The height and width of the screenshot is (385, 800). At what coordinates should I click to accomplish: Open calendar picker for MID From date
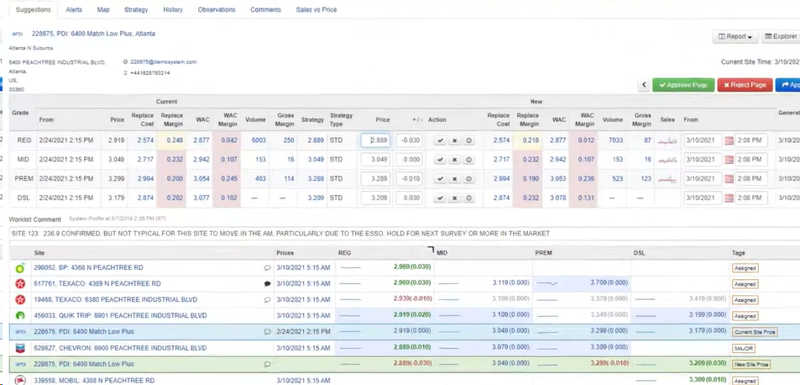click(729, 160)
